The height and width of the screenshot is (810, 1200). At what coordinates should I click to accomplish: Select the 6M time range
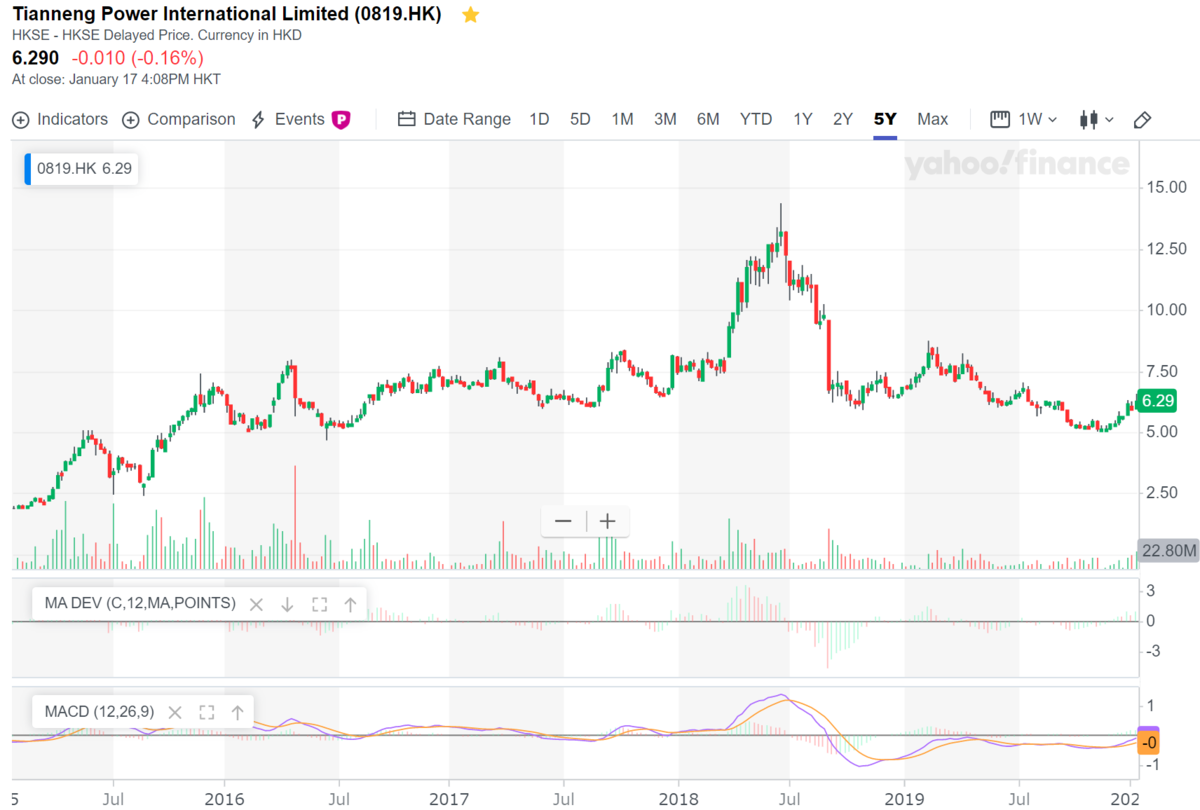point(708,119)
